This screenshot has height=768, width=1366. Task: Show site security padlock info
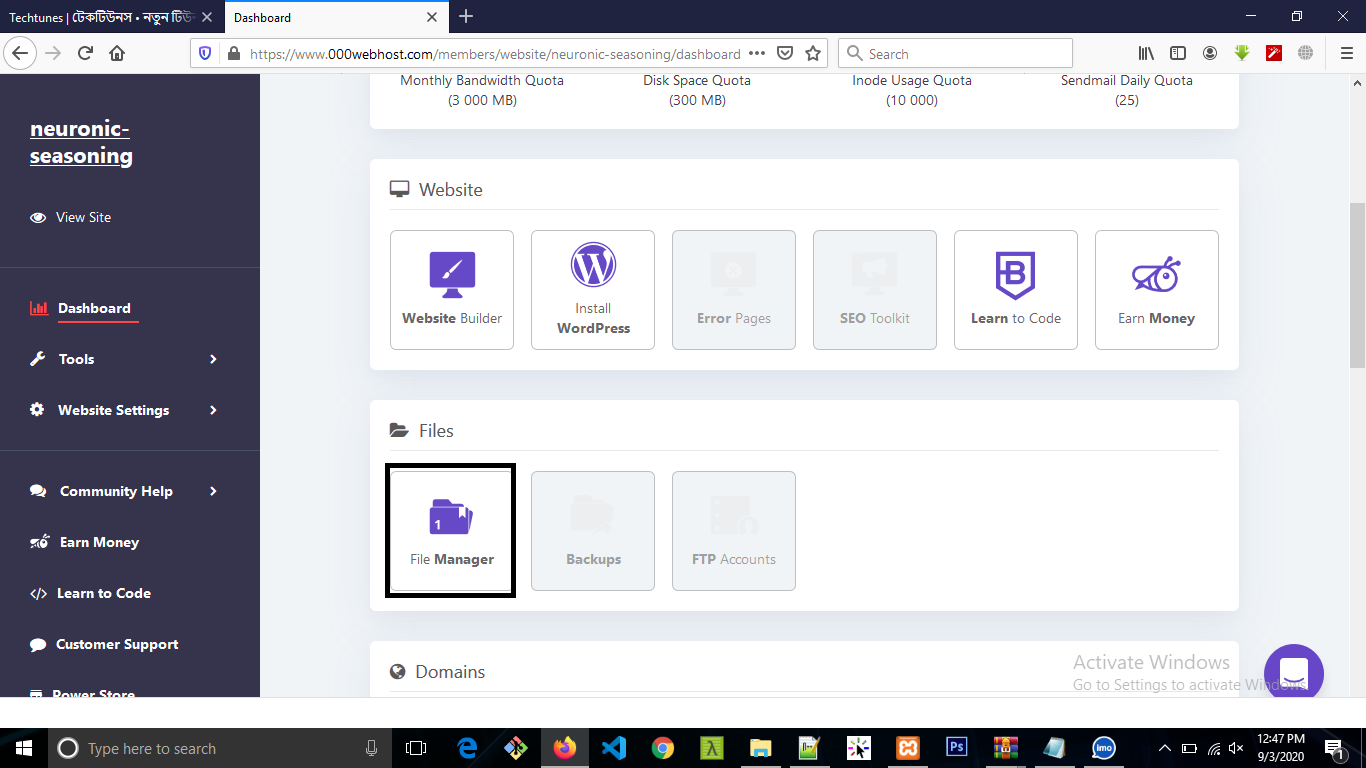tap(233, 54)
